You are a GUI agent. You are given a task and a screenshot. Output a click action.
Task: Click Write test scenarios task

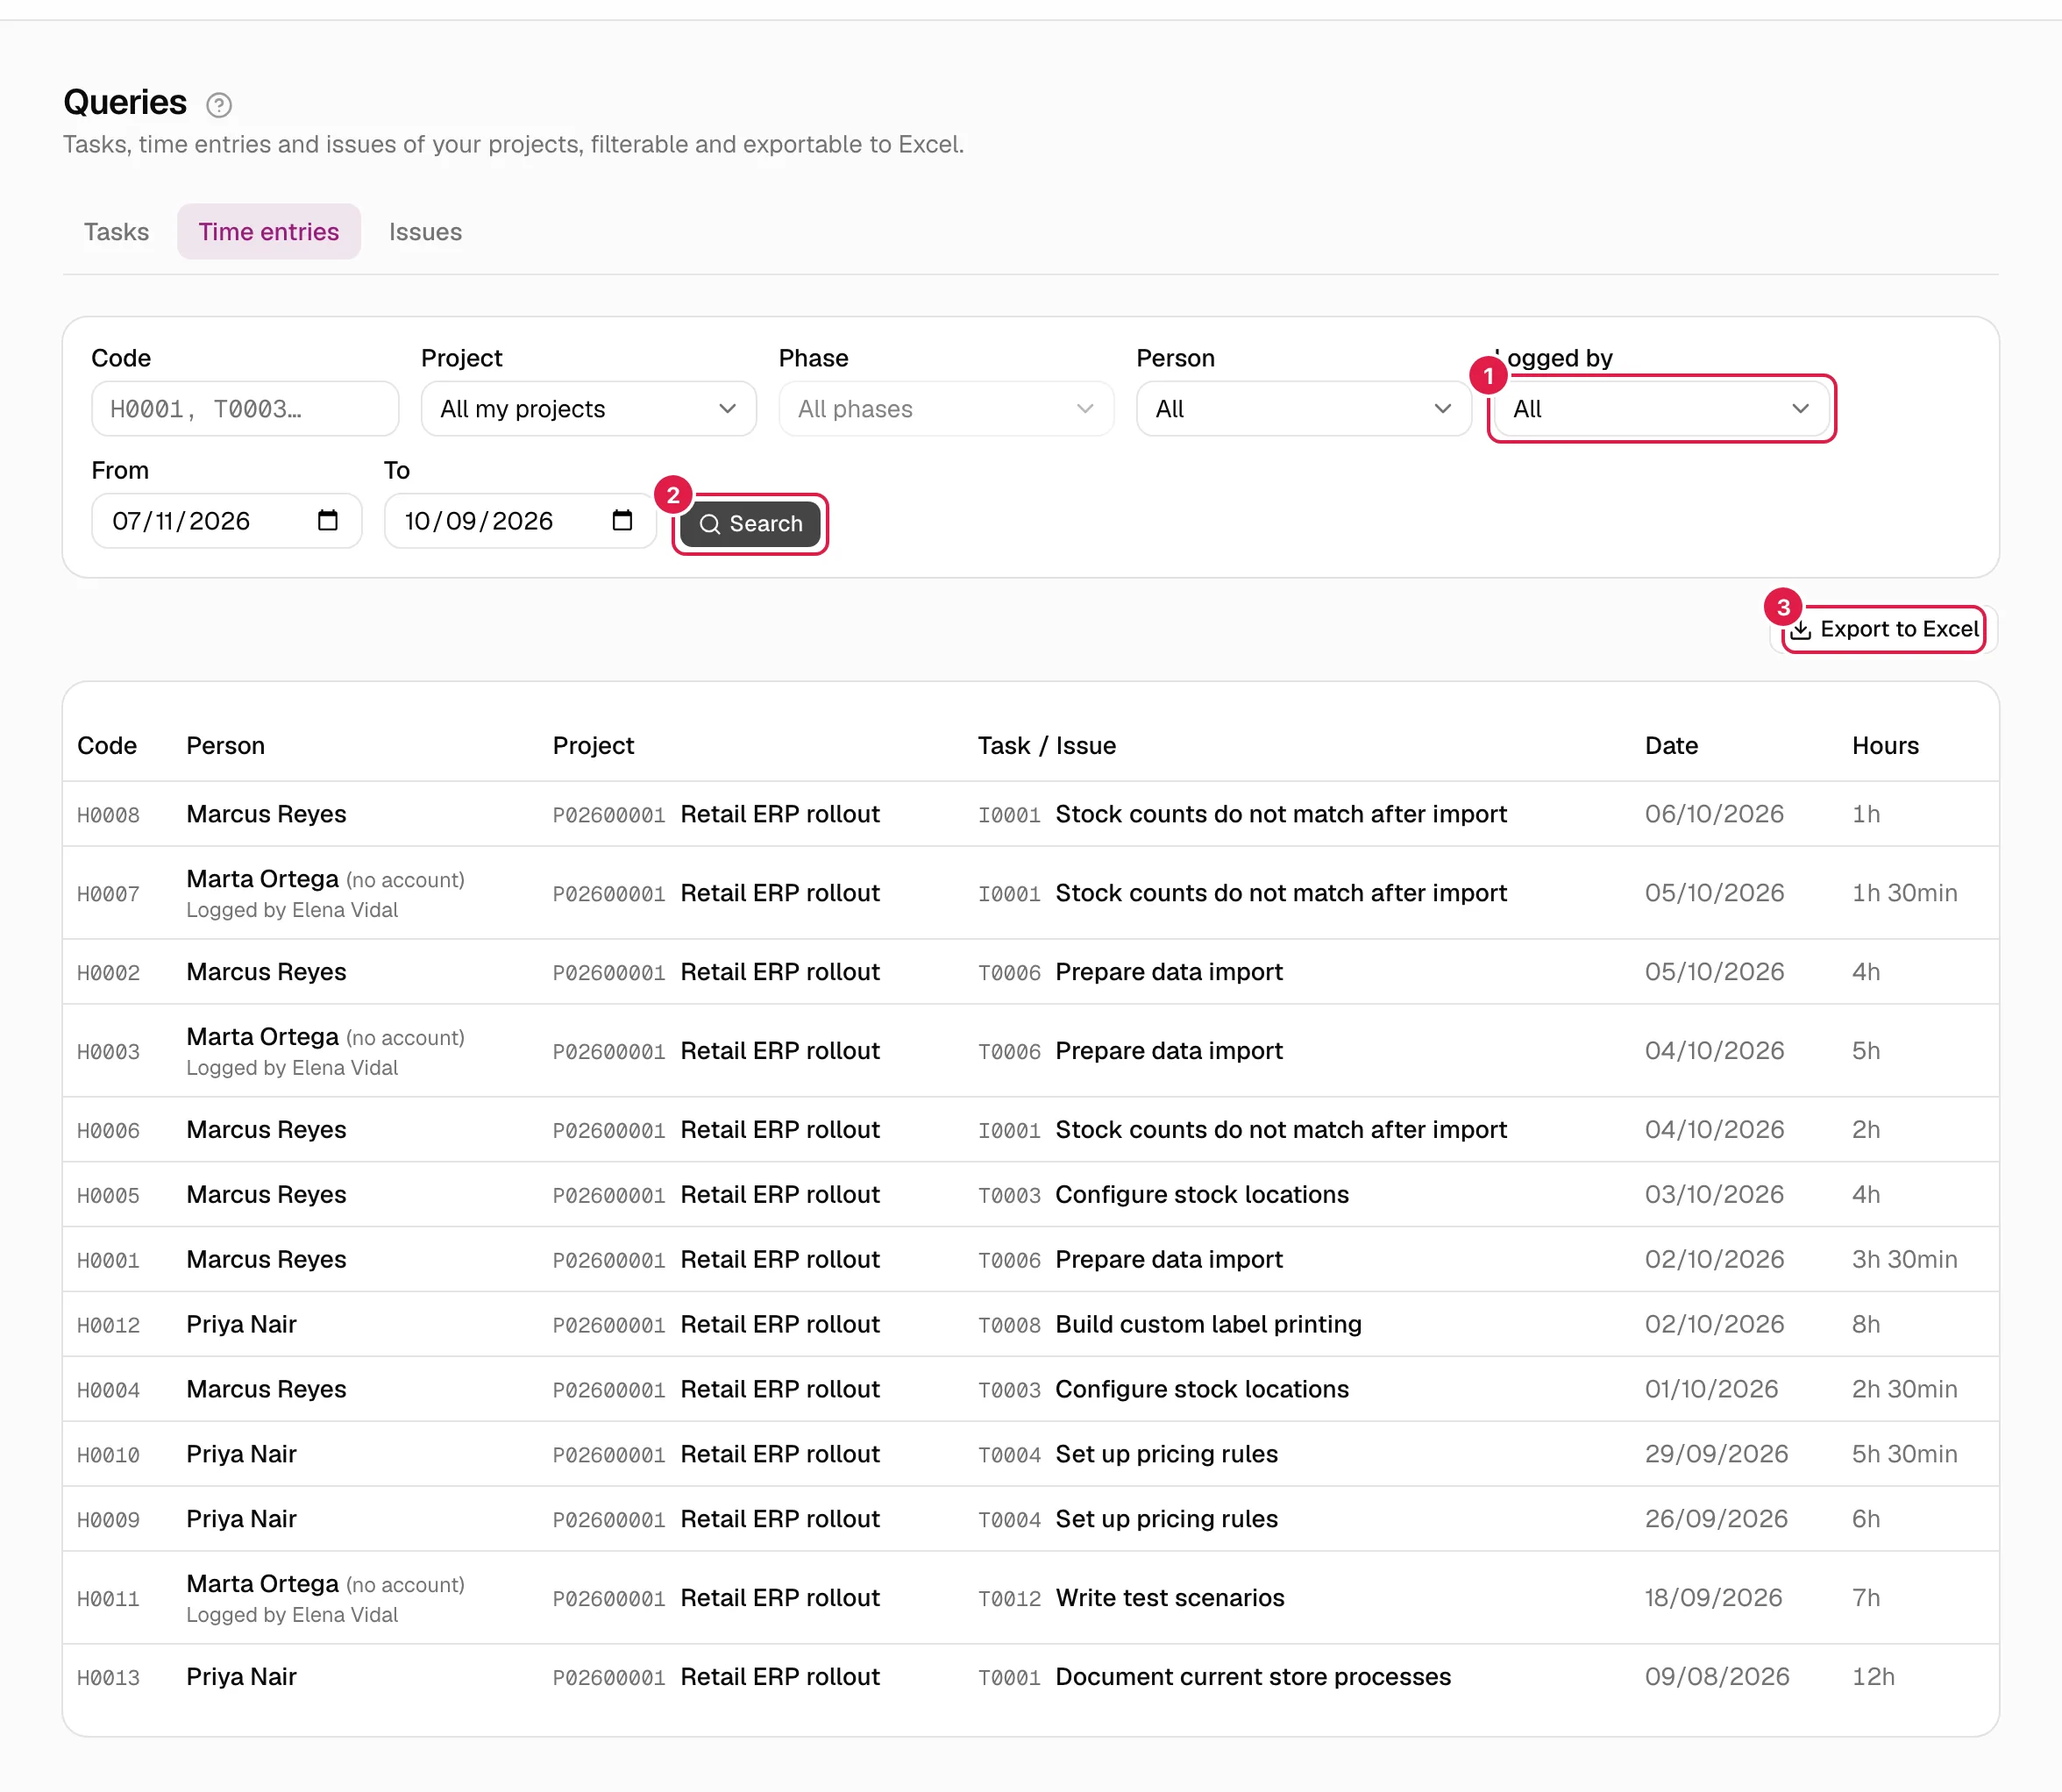coord(1170,1598)
